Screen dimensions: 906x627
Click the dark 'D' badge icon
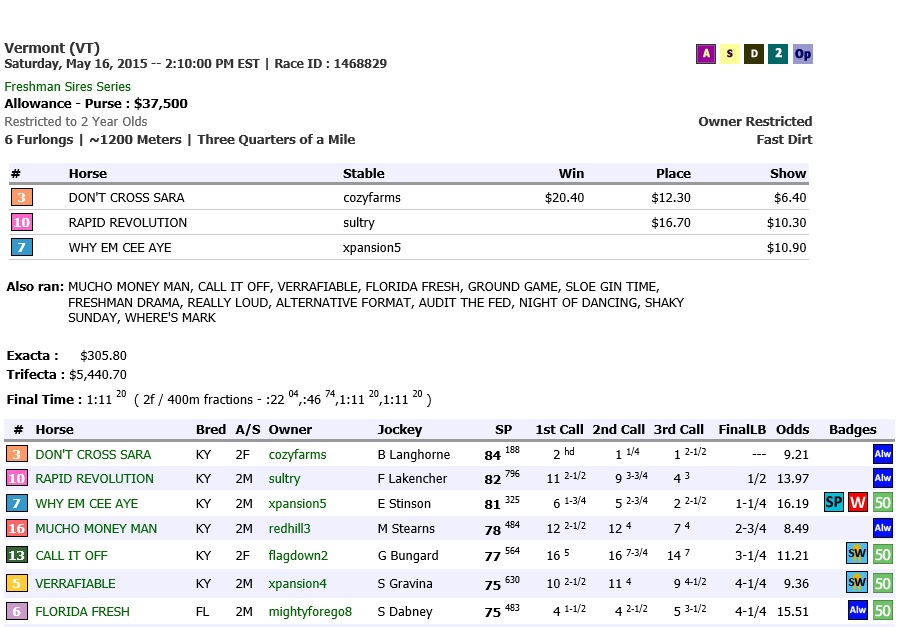click(x=753, y=54)
